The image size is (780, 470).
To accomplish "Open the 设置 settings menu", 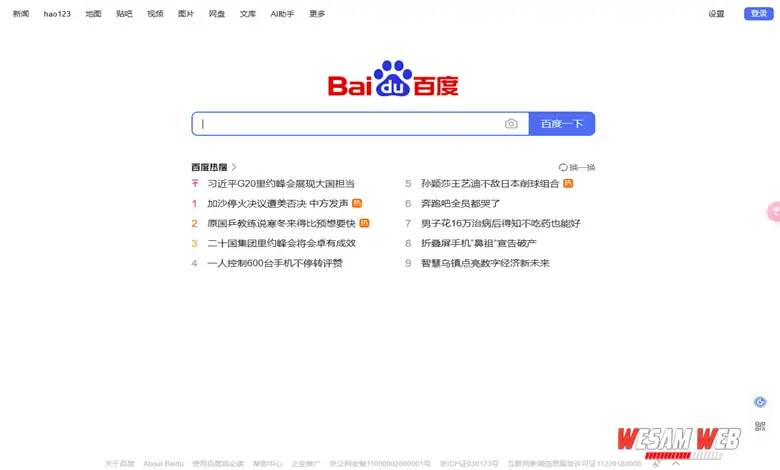I will click(x=716, y=14).
